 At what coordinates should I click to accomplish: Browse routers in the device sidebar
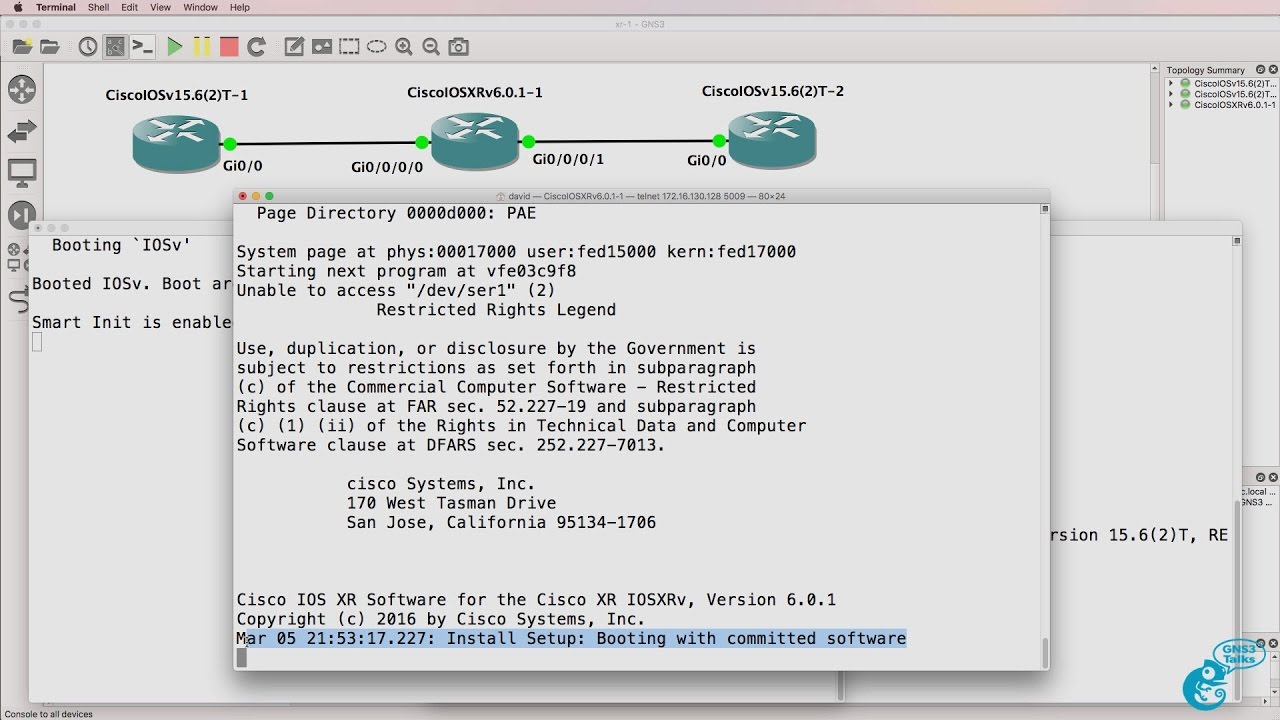(x=21, y=89)
